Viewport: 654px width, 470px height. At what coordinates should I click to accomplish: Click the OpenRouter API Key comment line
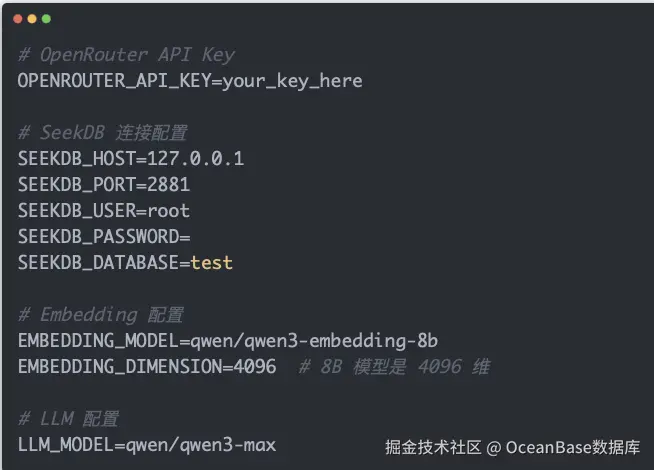127,55
